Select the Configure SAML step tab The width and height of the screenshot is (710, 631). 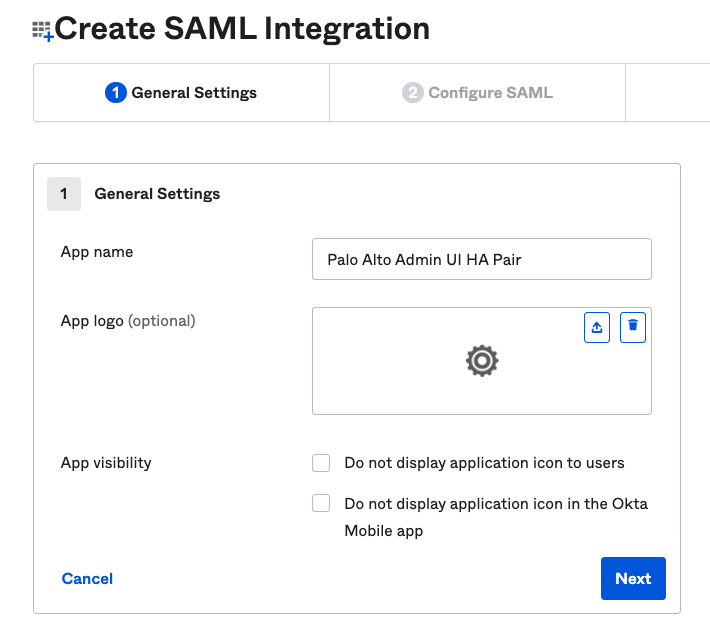pos(477,93)
